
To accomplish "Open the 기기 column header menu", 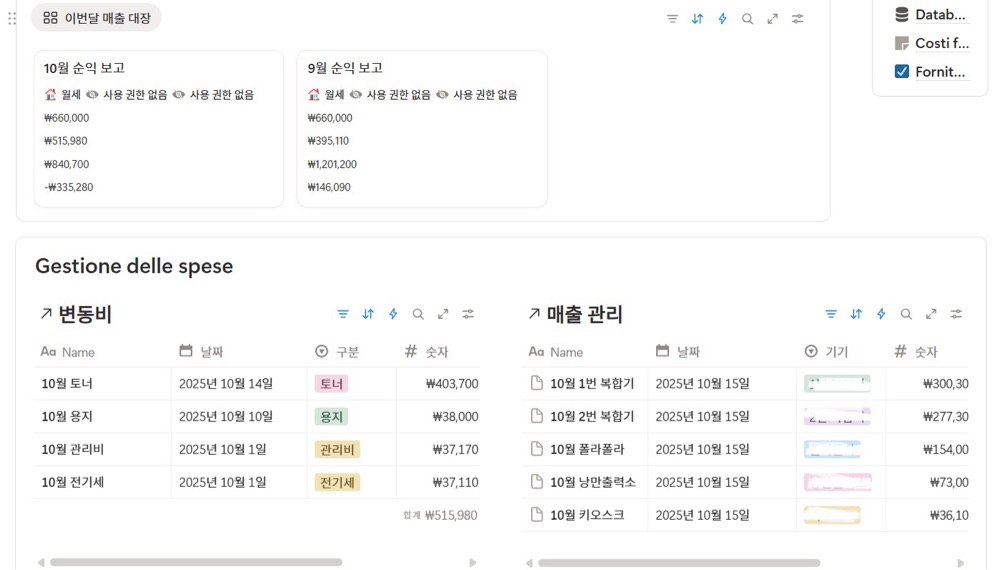I will tap(835, 352).
